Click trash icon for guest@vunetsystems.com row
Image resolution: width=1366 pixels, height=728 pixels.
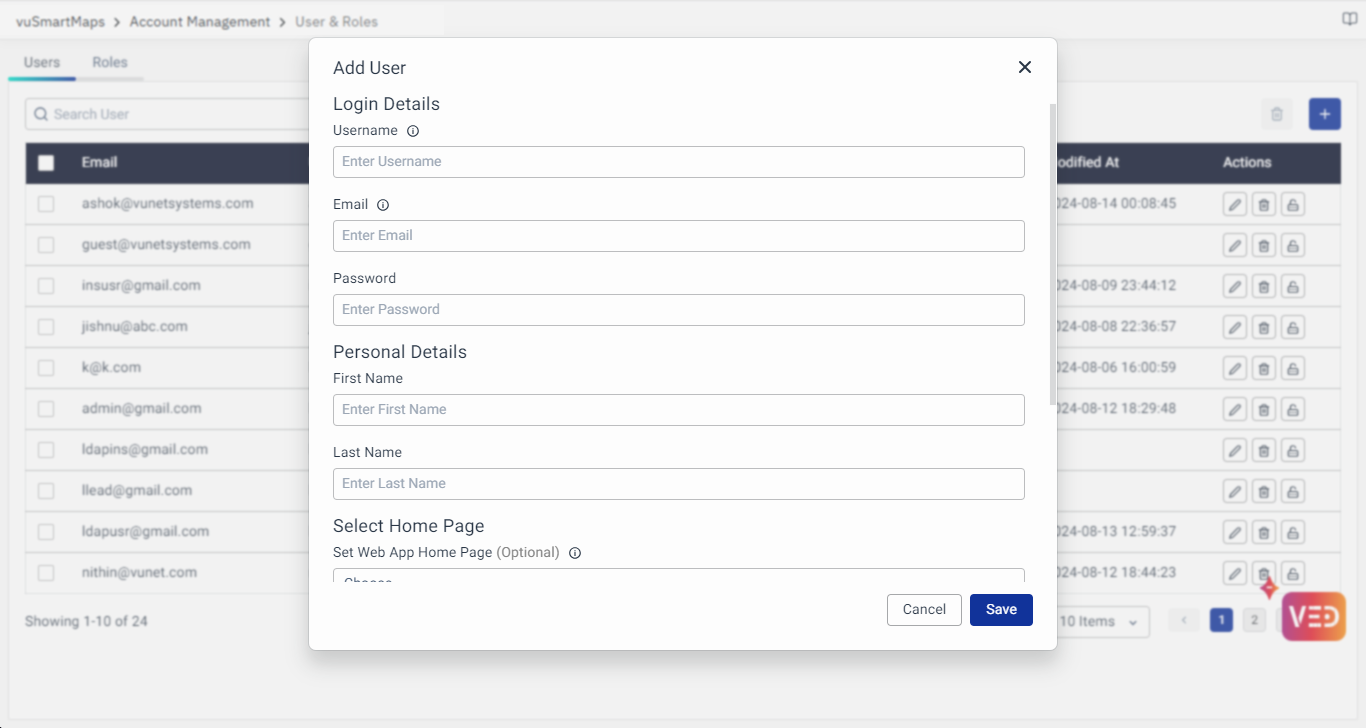point(1264,245)
